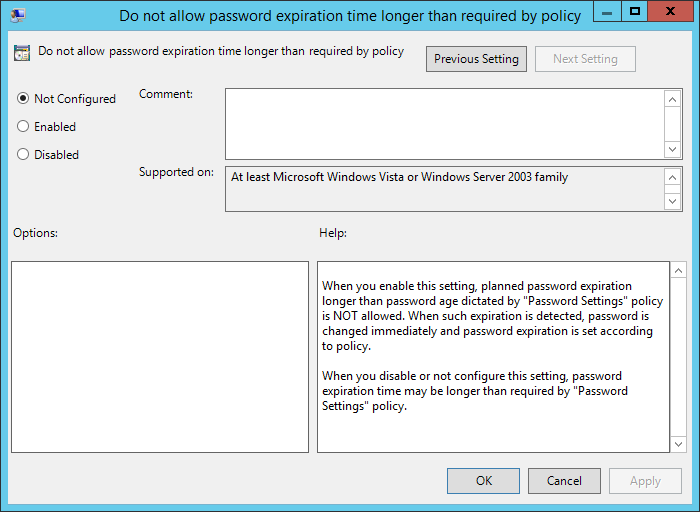Maximize the policy setting dialog
The image size is (700, 512).
click(634, 12)
